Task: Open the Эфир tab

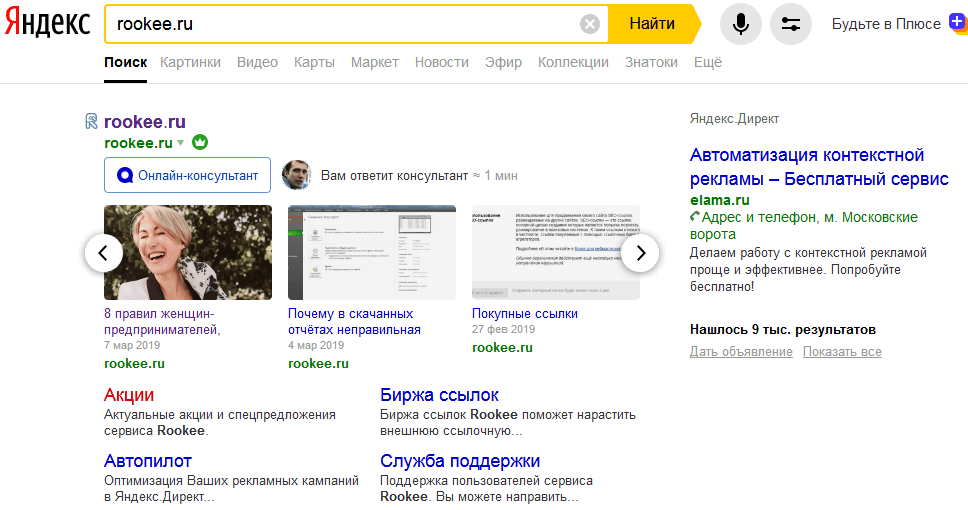Action: (503, 62)
